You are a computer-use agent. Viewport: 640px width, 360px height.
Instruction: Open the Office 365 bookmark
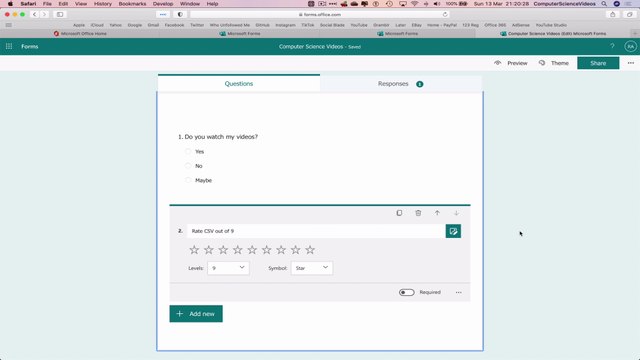(x=495, y=25)
